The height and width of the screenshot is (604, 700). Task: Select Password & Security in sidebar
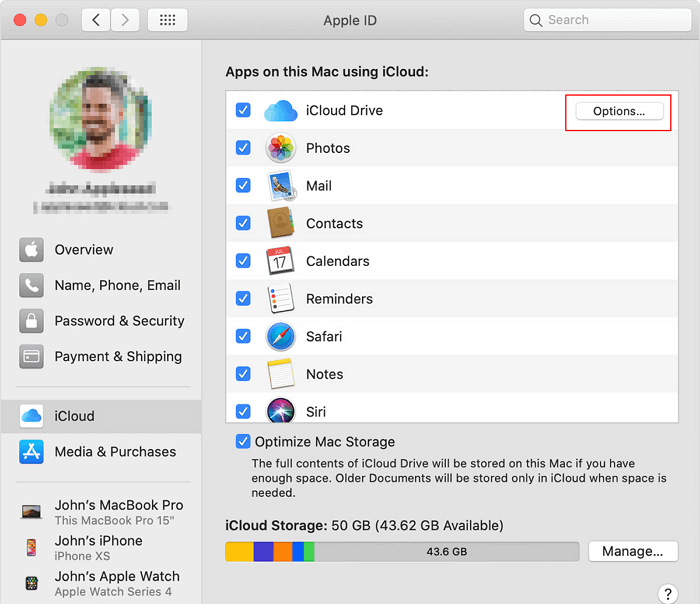click(x=119, y=321)
